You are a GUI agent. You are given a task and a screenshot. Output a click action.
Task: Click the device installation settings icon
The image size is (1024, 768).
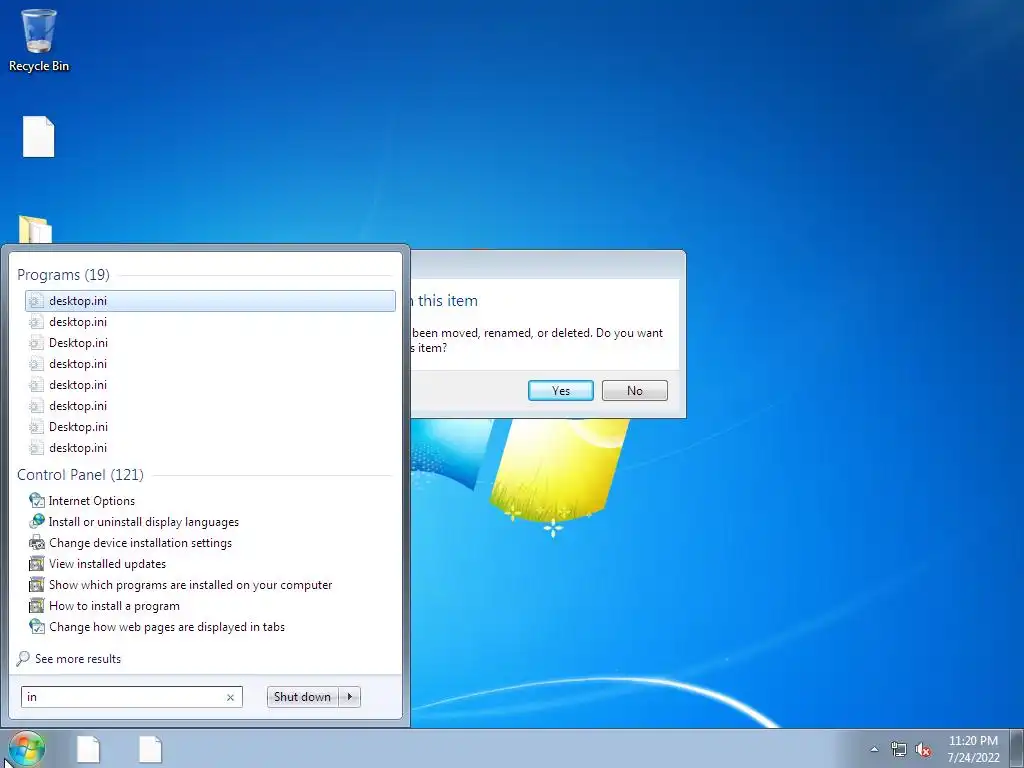coord(37,543)
